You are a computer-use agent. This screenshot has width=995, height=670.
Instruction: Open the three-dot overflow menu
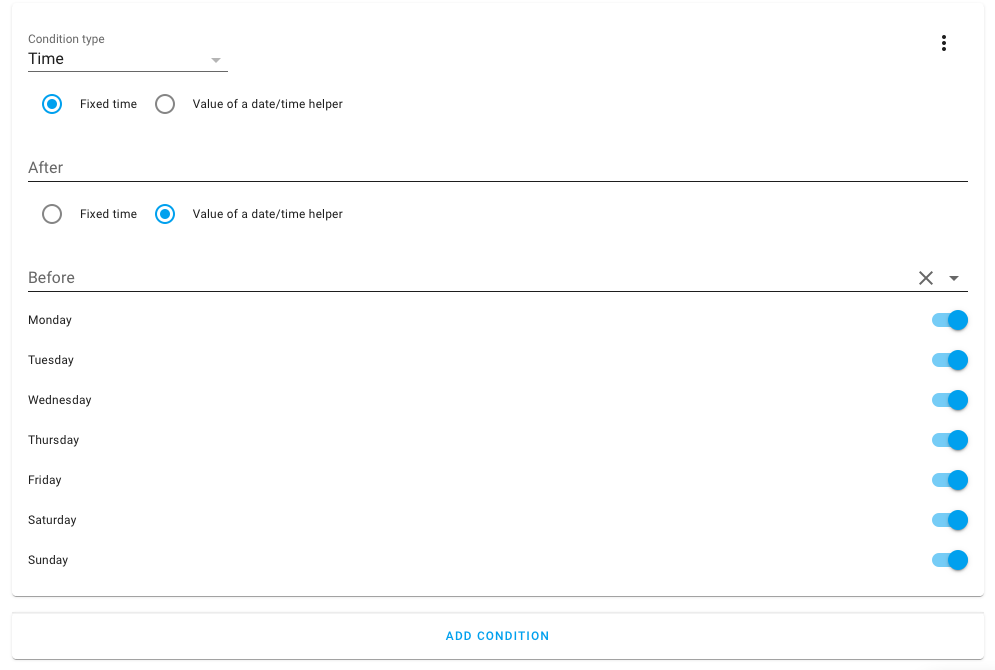click(943, 43)
